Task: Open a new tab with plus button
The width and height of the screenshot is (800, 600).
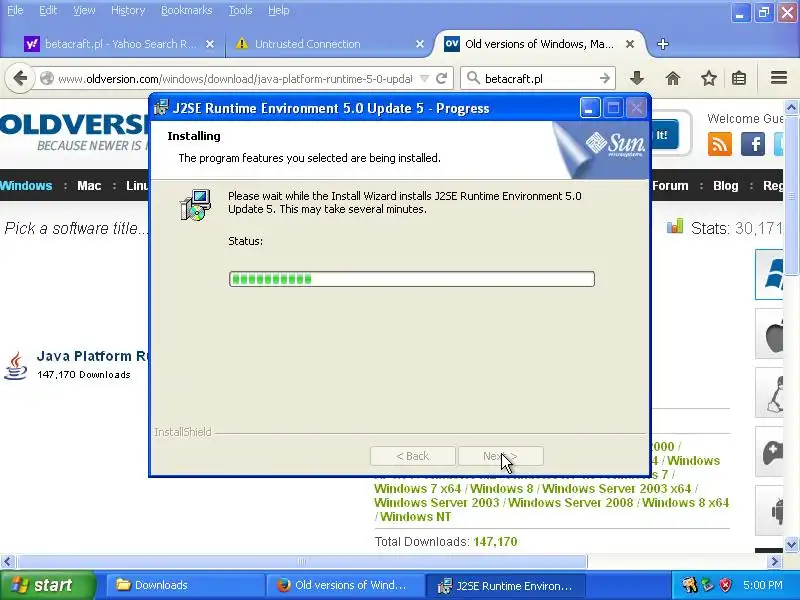Action: tap(663, 44)
